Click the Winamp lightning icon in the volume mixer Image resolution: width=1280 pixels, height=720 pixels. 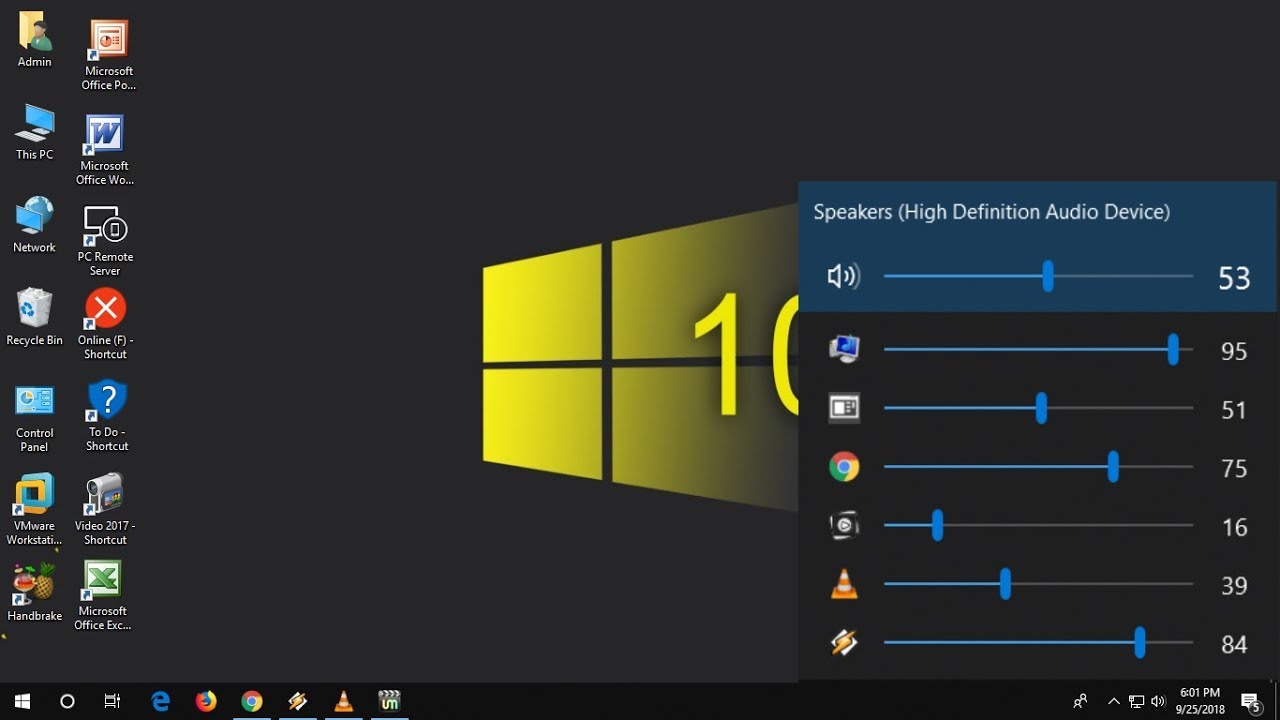[844, 642]
